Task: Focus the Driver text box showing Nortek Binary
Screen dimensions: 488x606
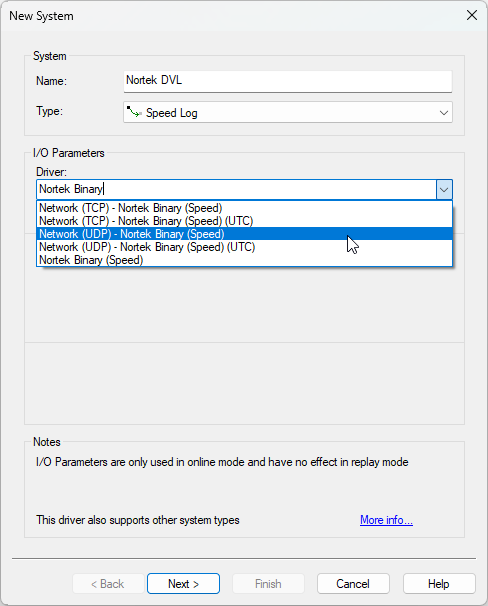Action: 237,189
